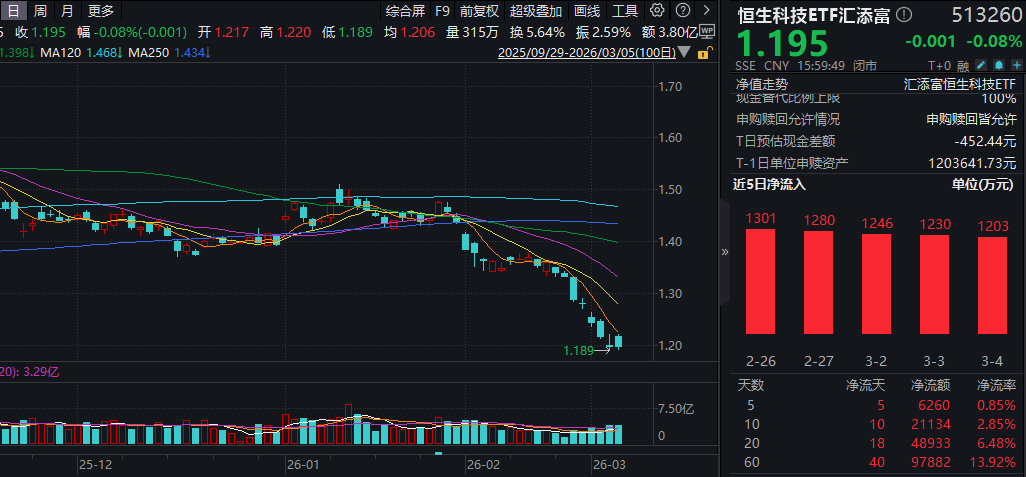Click the 超级叠加 overlay button
The height and width of the screenshot is (477, 1026).
coord(536,11)
